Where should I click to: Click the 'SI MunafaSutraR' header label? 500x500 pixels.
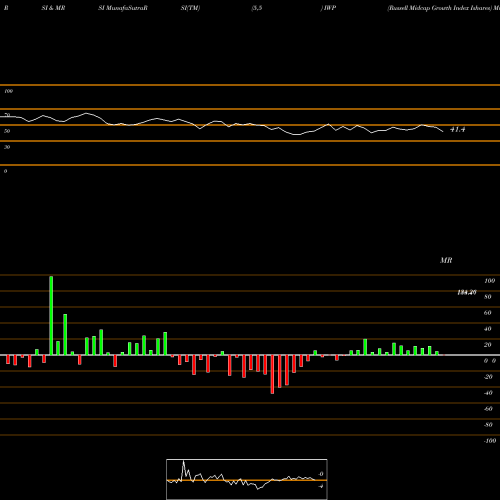123,8
